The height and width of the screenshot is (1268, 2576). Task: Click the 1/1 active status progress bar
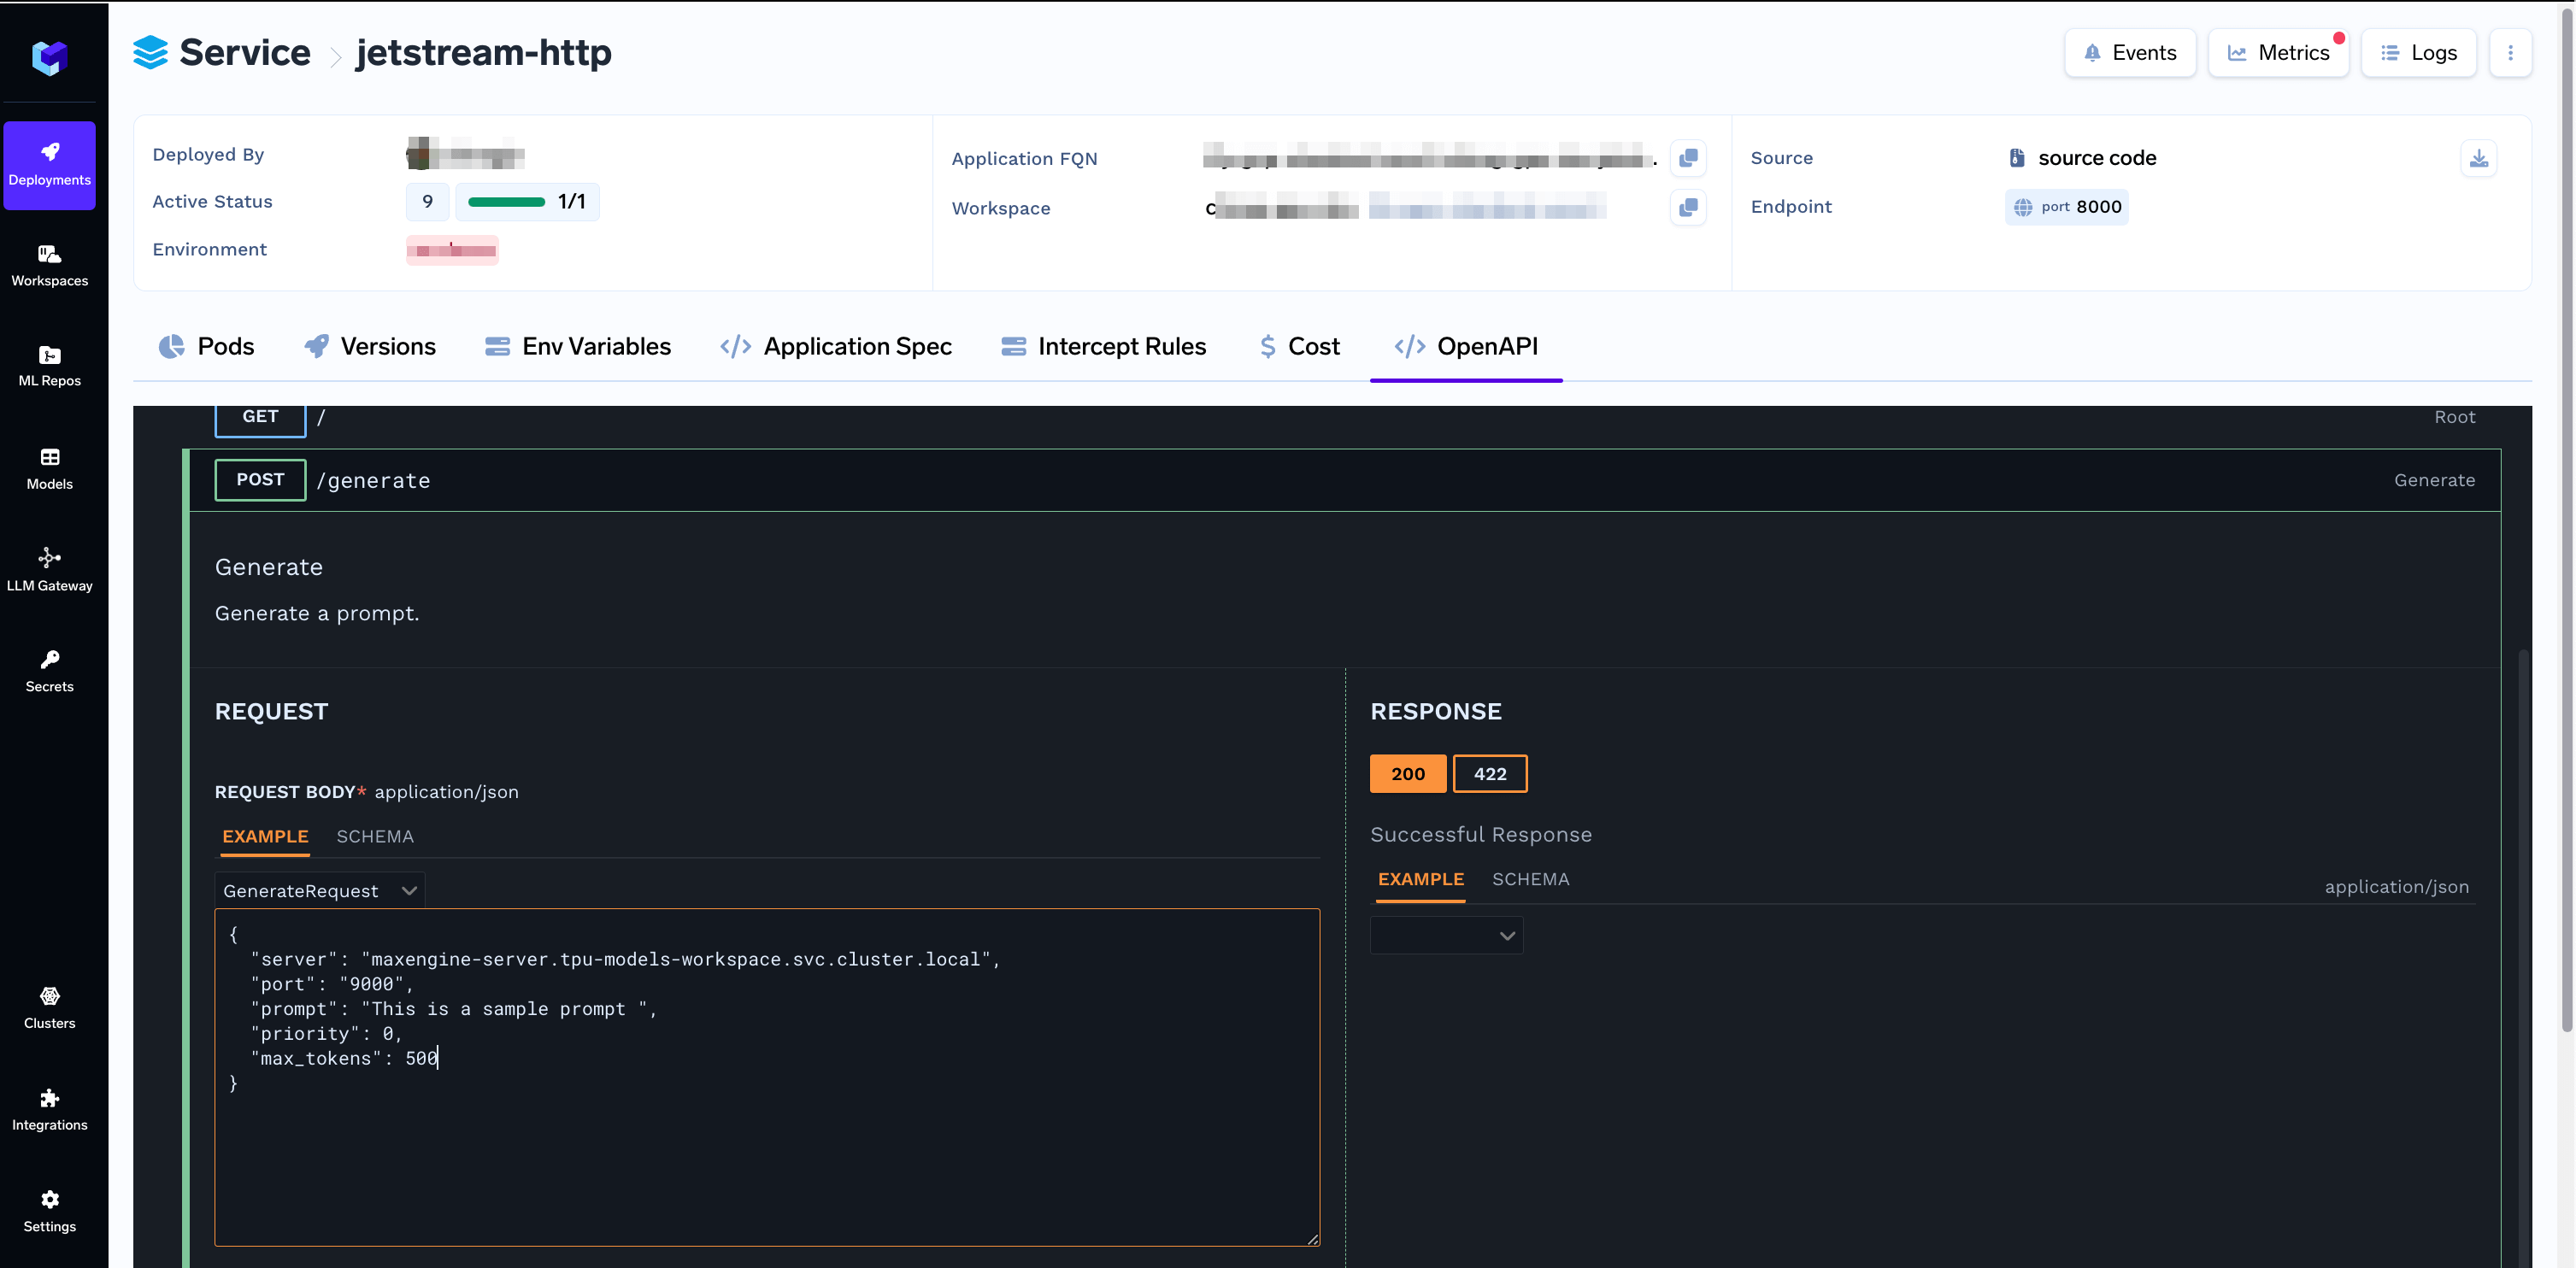(x=527, y=202)
